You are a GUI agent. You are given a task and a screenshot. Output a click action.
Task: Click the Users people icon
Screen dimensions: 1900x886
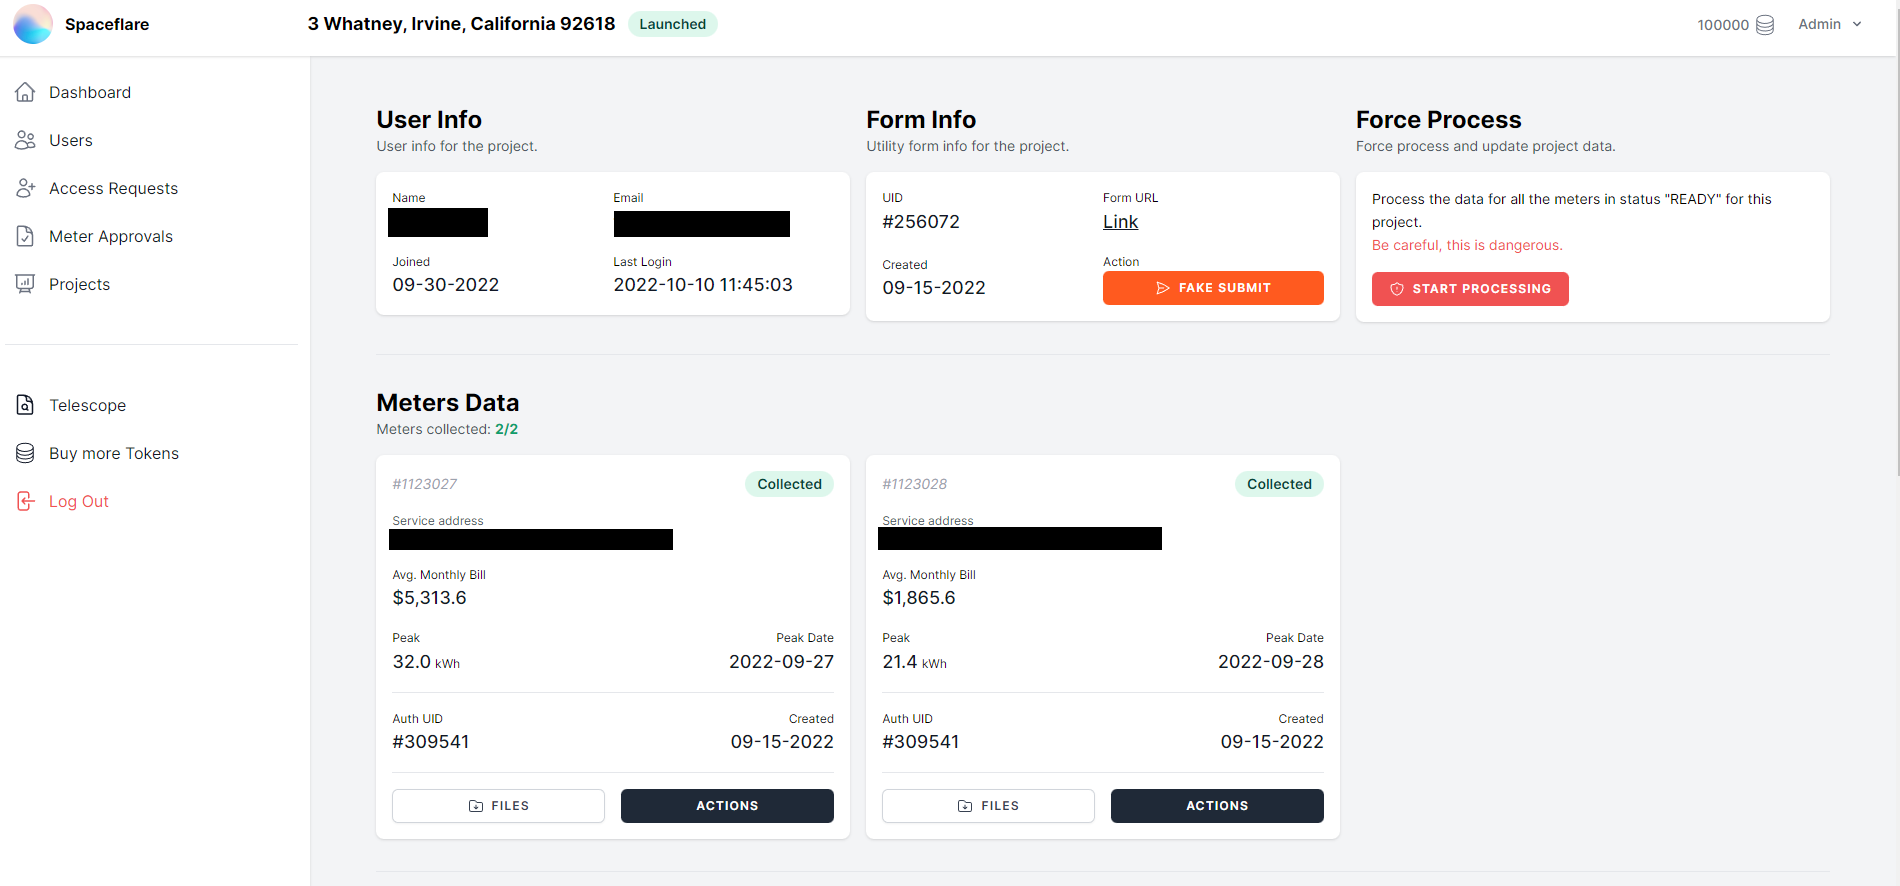point(26,140)
